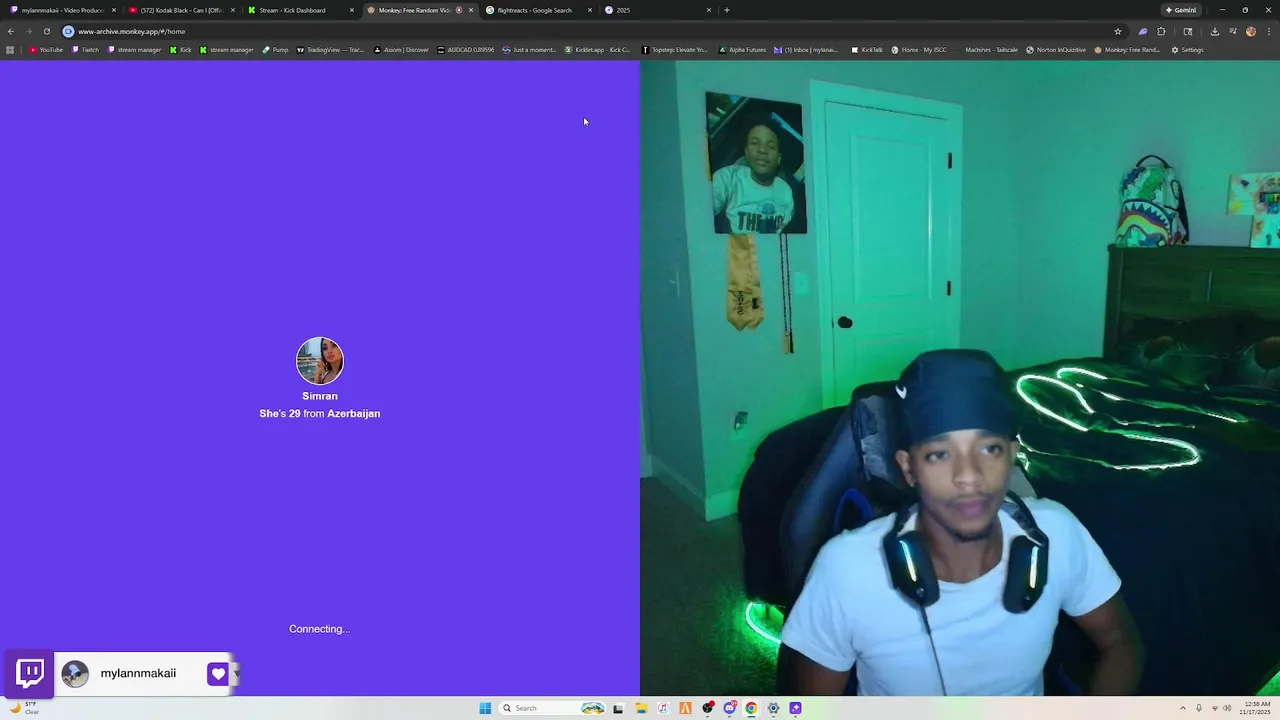Viewport: 1280px width, 720px height.
Task: Open Chrome downloads
Action: 1215,31
